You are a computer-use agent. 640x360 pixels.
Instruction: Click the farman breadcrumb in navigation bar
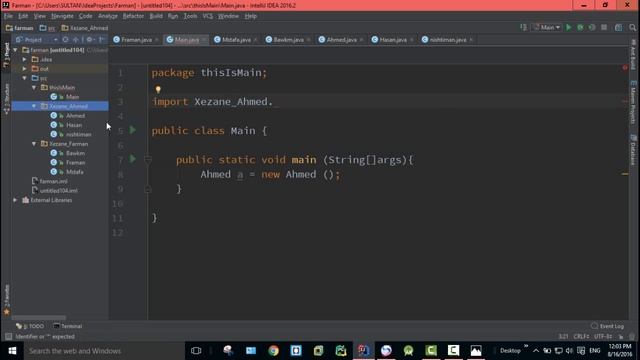click(x=20, y=28)
